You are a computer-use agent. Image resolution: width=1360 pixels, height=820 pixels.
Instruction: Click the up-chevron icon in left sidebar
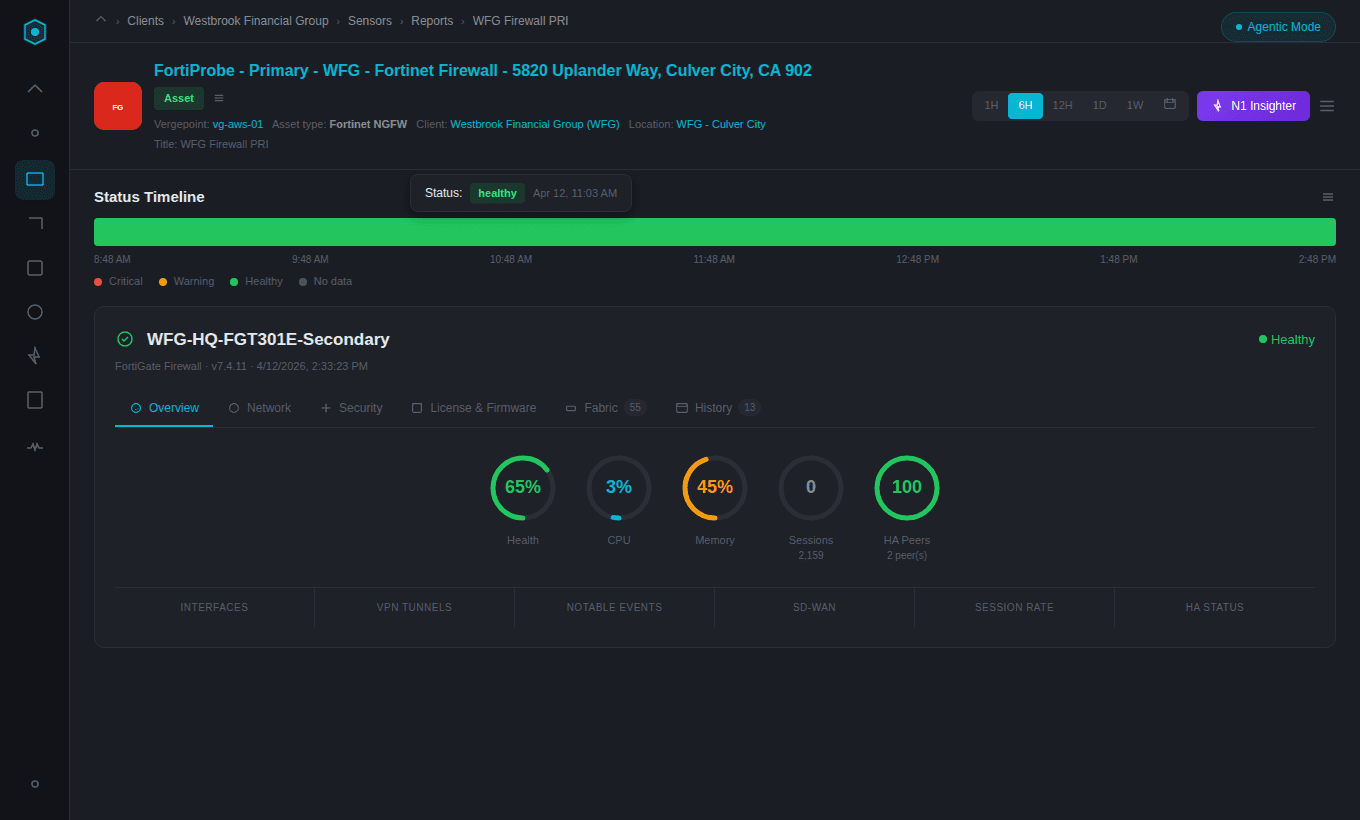click(35, 88)
